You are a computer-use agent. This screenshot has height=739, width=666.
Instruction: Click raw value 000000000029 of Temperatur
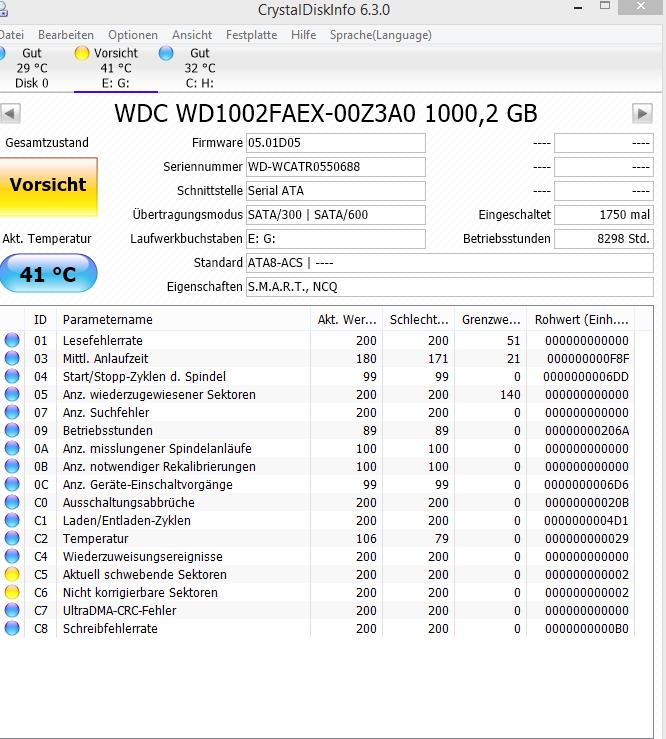[x=587, y=538]
